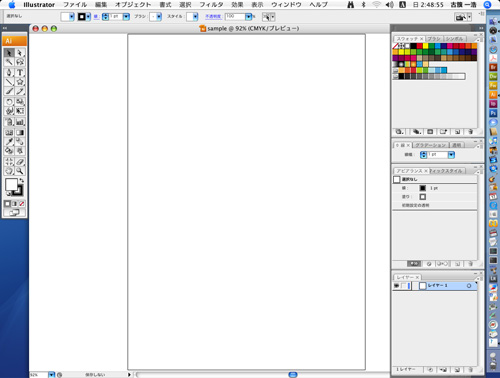500x378 pixels.
Task: Open the opacity value dropdown in control bar
Action: [x=248, y=17]
